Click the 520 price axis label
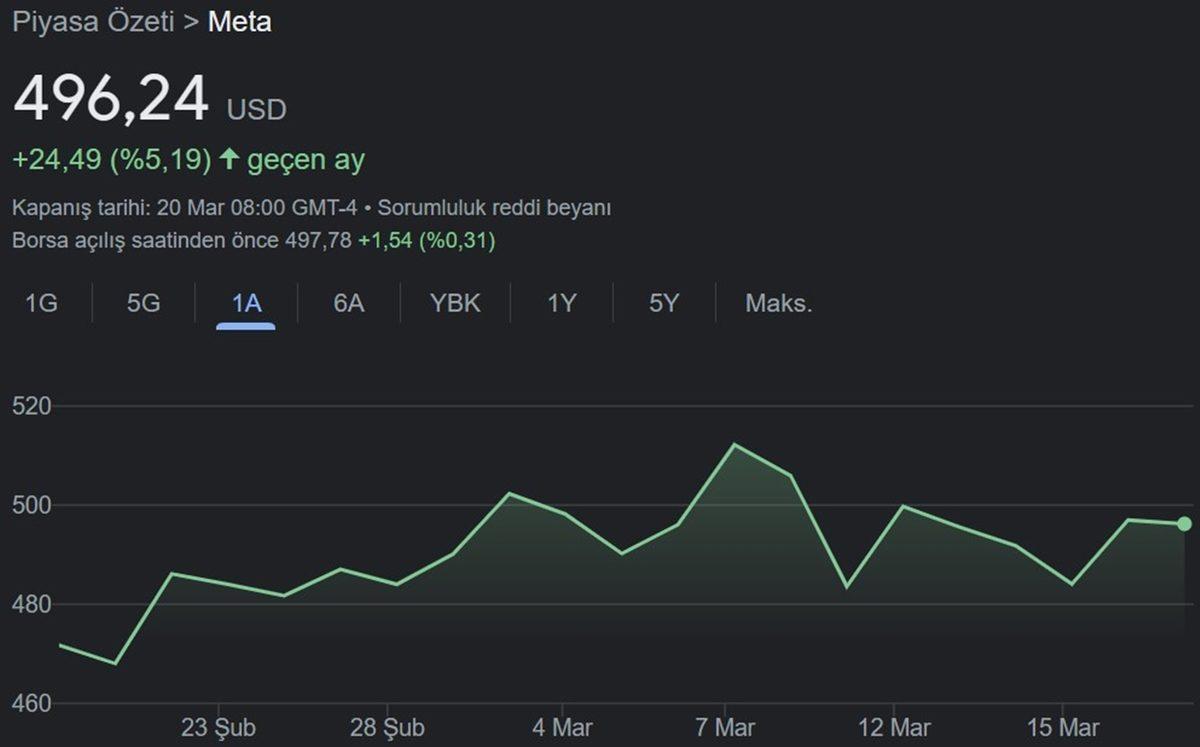Screen dimensions: 1200x747 pos(30,406)
